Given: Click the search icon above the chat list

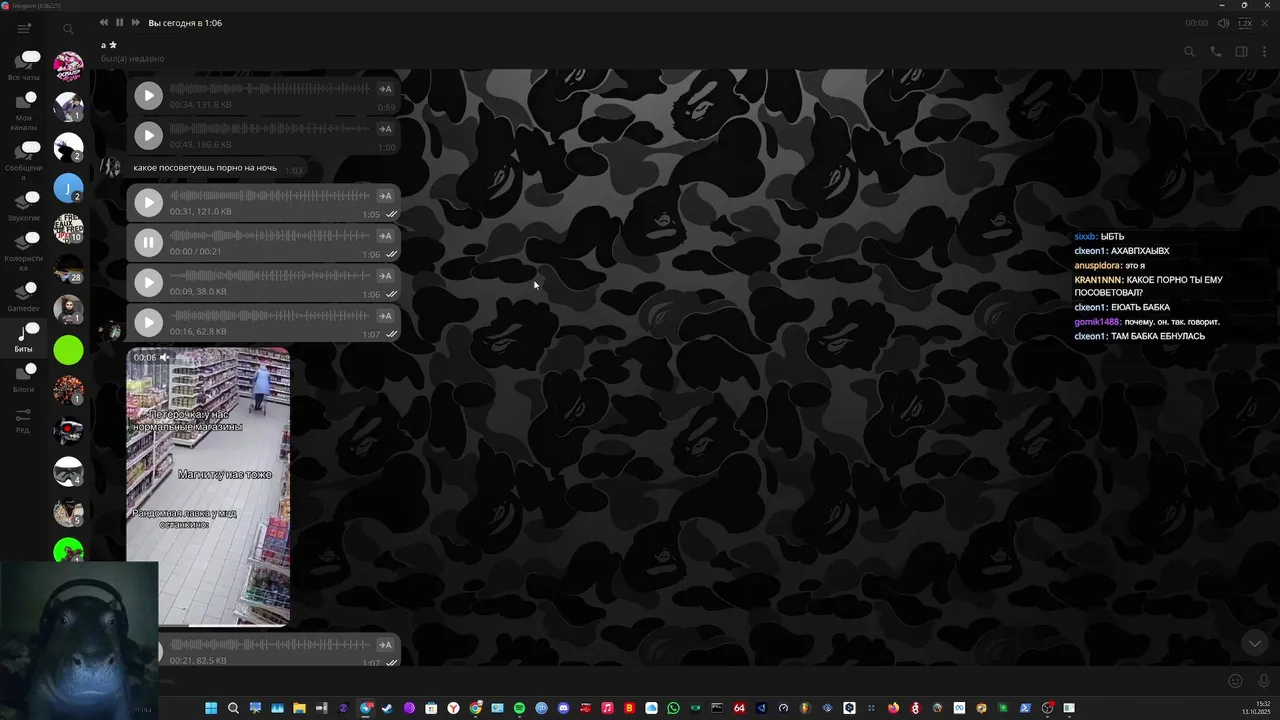Looking at the screenshot, I should [68, 29].
